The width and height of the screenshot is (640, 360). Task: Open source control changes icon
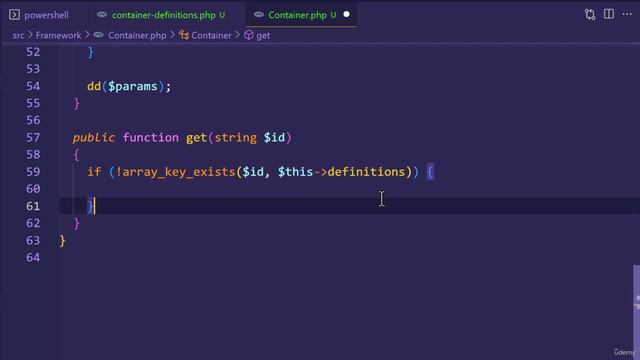click(590, 15)
